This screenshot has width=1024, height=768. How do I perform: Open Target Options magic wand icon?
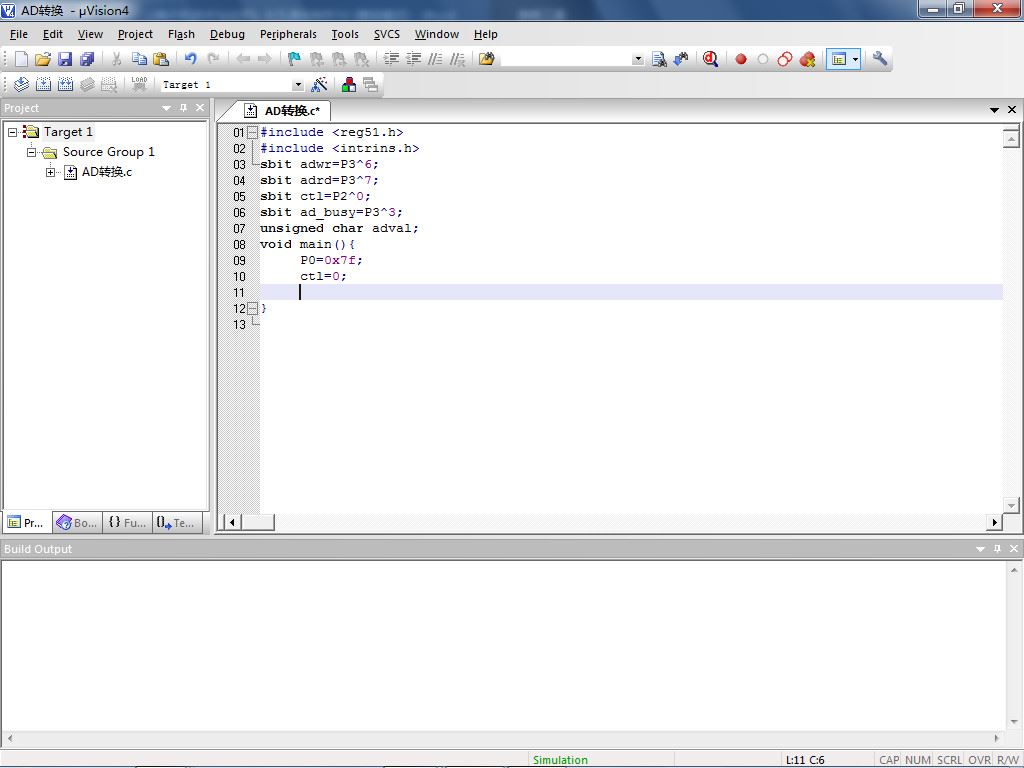point(320,85)
